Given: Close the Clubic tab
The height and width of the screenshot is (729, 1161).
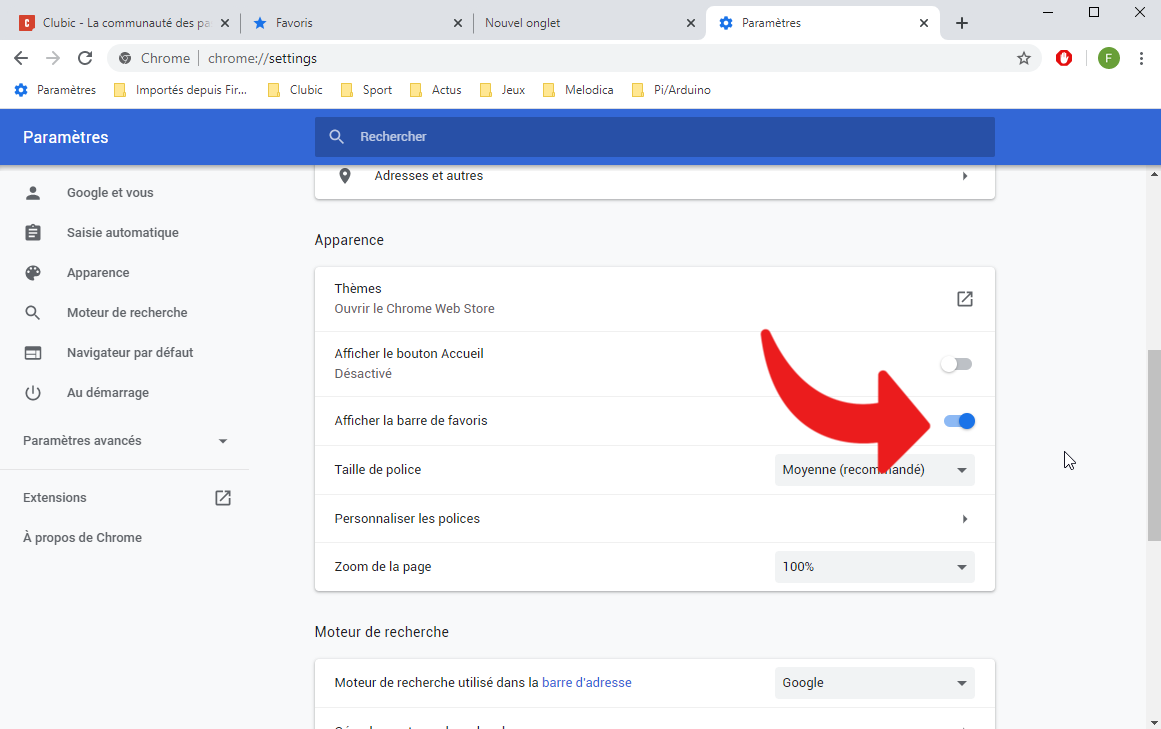Looking at the screenshot, I should [225, 23].
